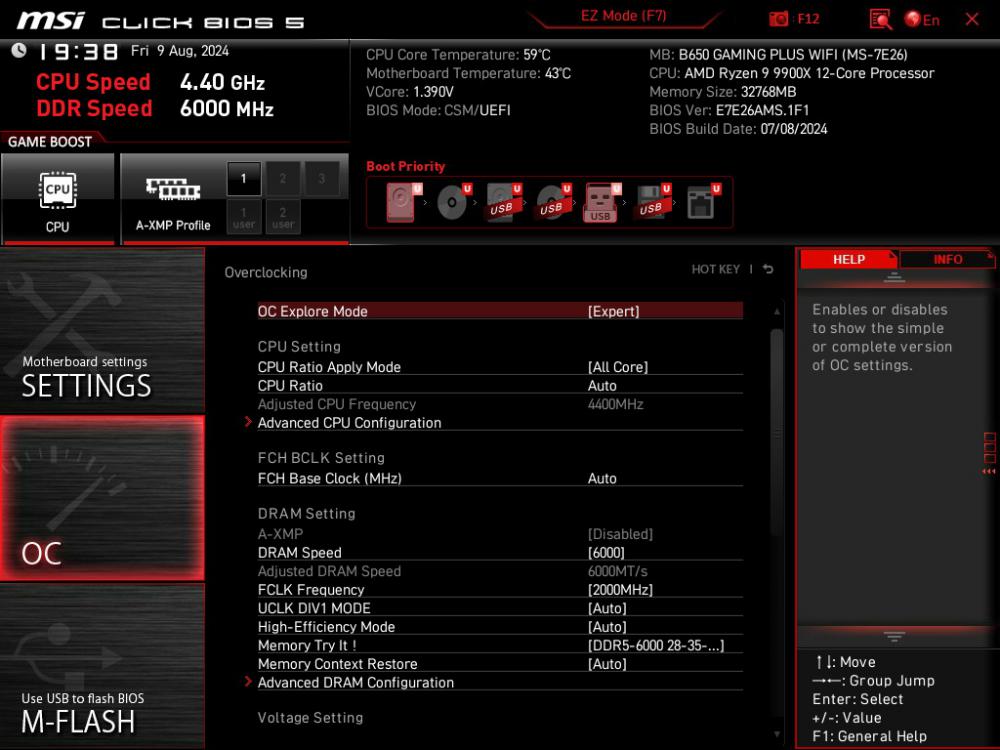Enable A-XMP profile 2

(x=283, y=179)
